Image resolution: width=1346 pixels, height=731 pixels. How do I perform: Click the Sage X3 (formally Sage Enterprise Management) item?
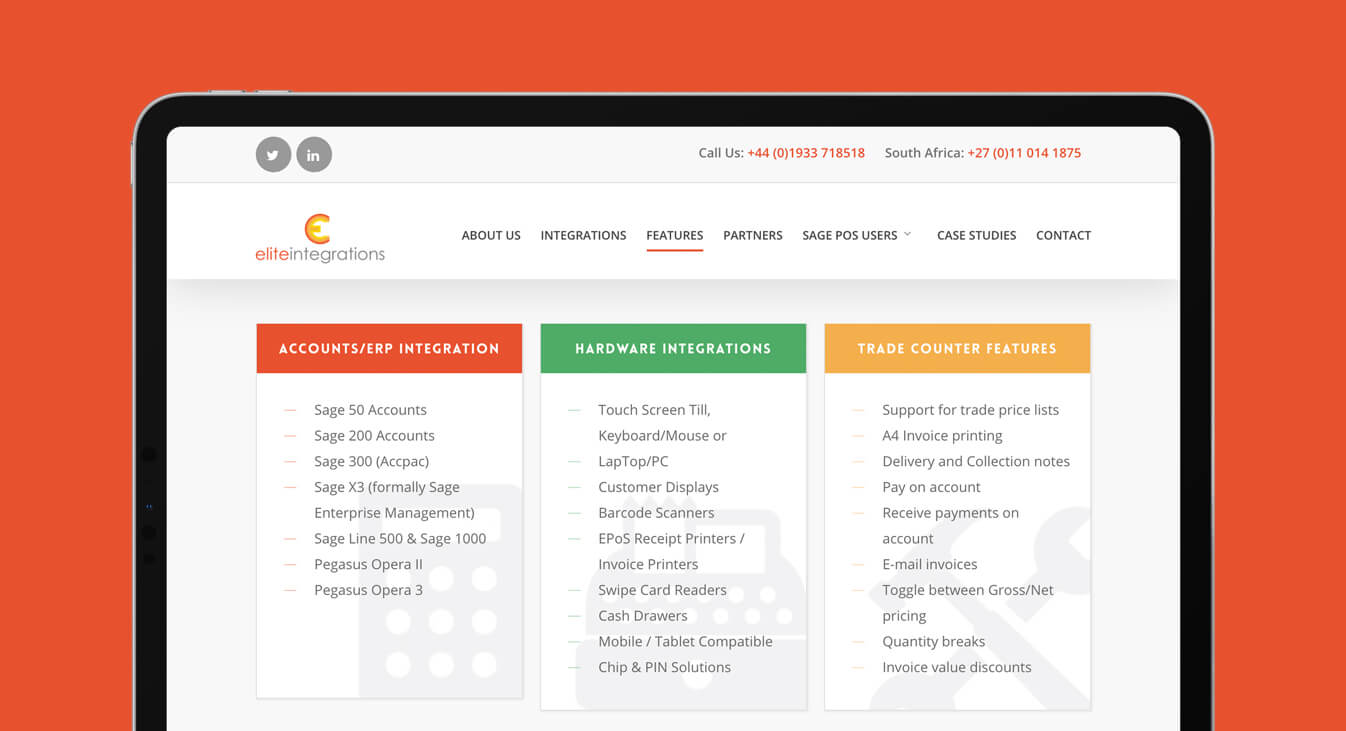point(394,500)
